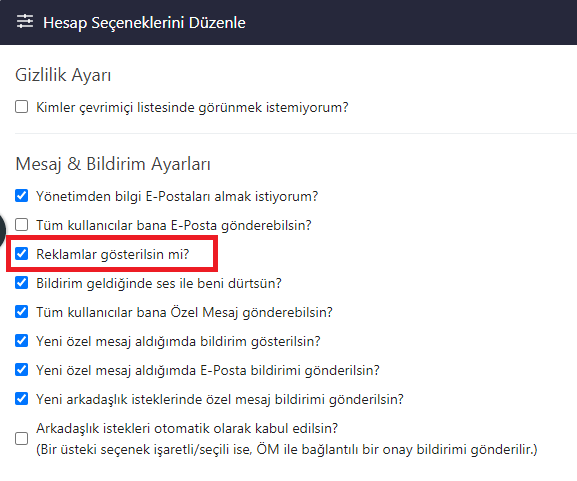The width and height of the screenshot is (577, 481).
Task: Click the 'Mesaj & Bildirim Ayarları' section heading
Action: coord(113,164)
